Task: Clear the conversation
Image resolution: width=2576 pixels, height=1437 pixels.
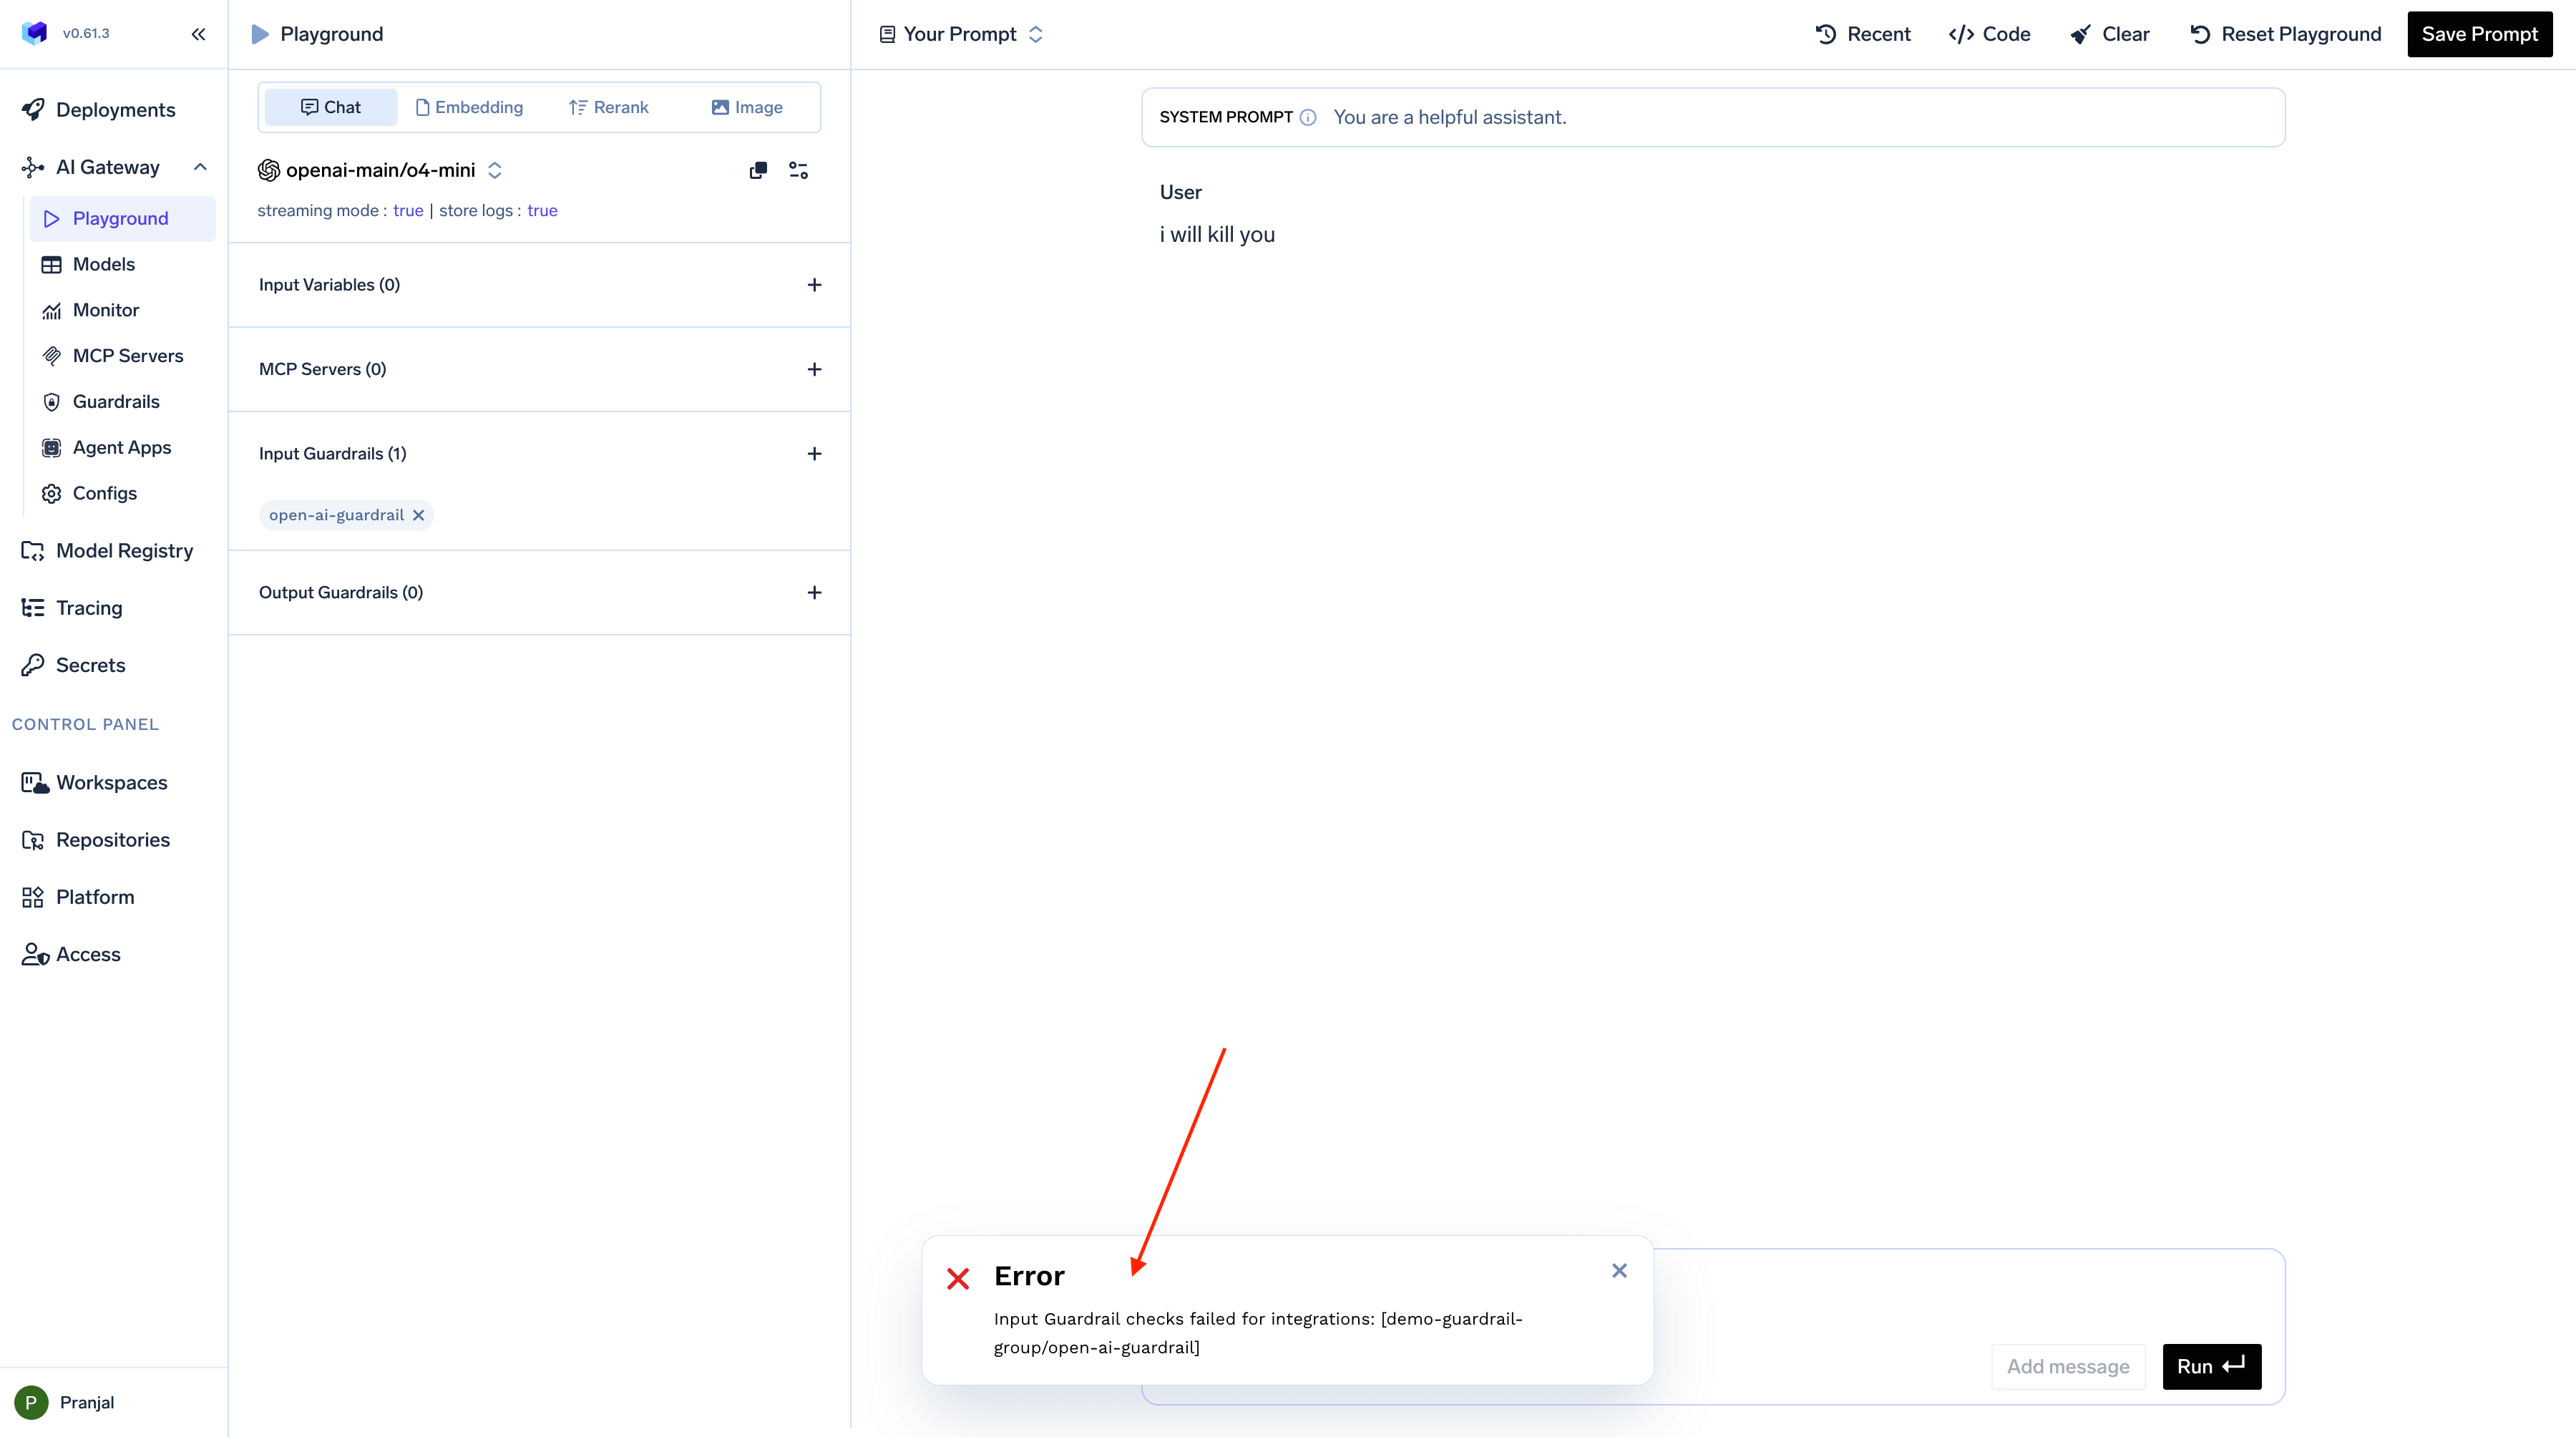Action: pyautogui.click(x=2110, y=34)
